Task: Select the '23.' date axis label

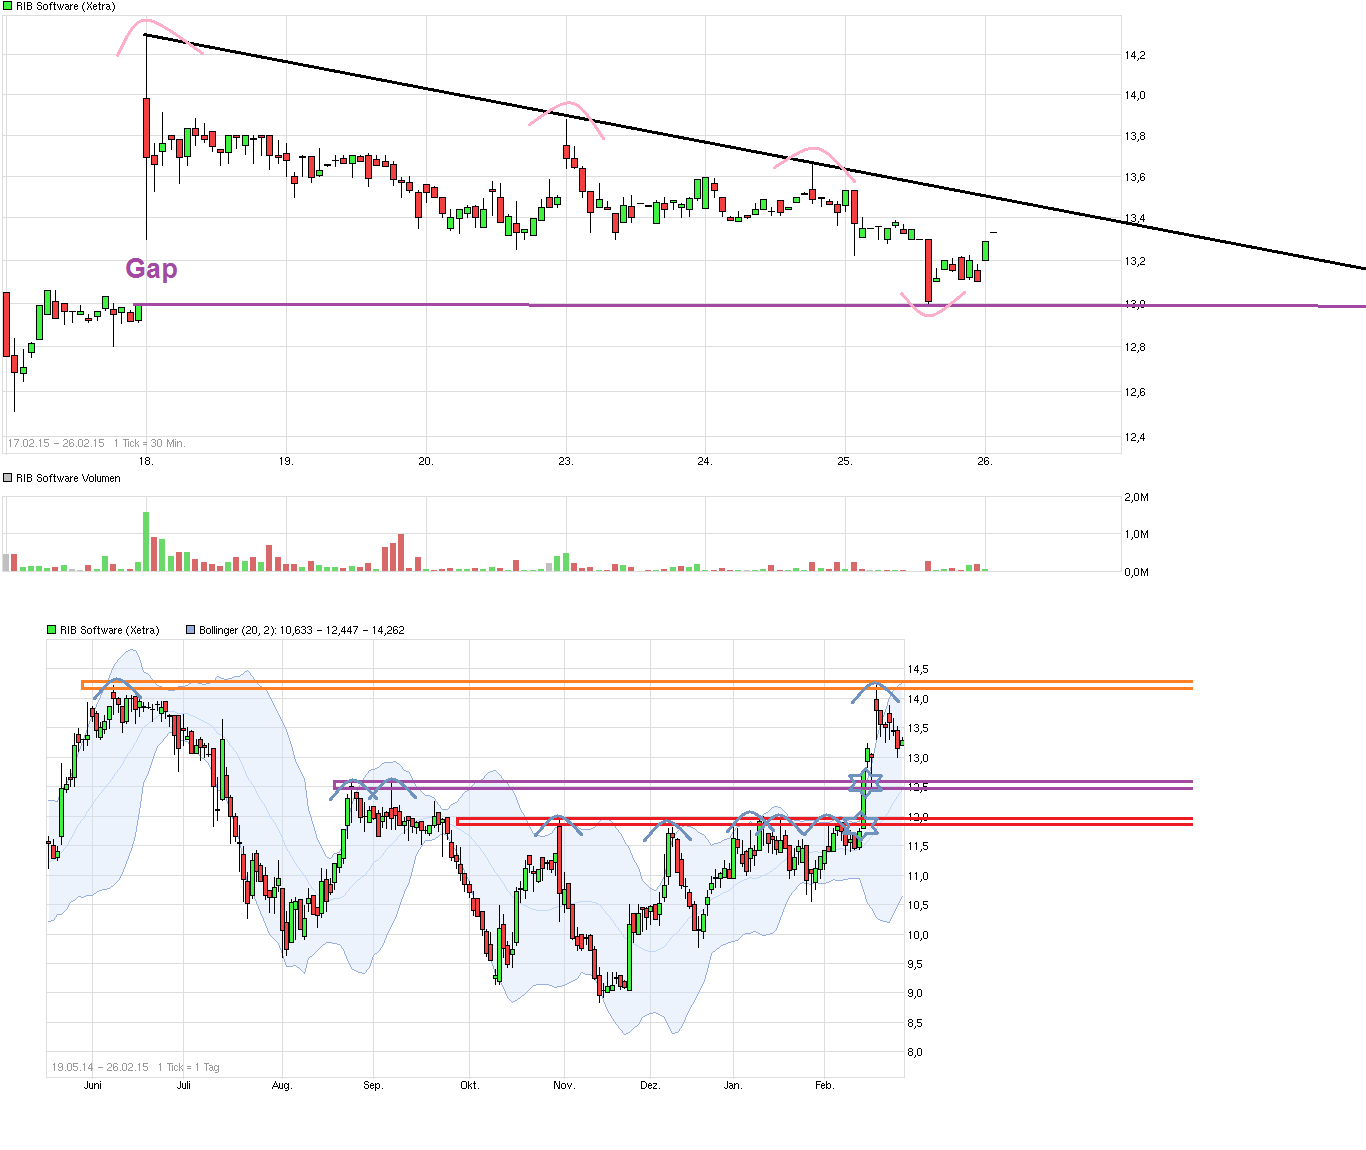Action: coord(566,461)
